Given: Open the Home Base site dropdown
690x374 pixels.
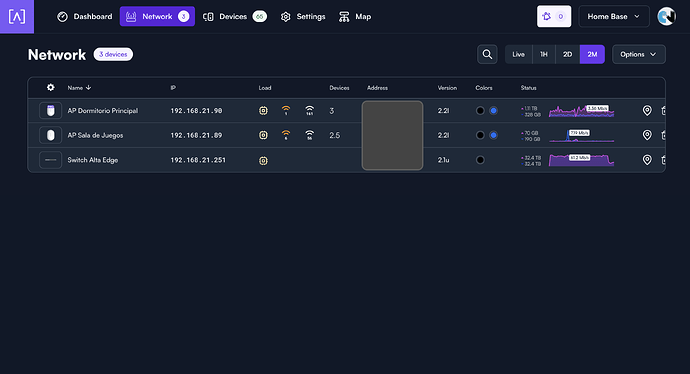Looking at the screenshot, I should click(x=614, y=16).
